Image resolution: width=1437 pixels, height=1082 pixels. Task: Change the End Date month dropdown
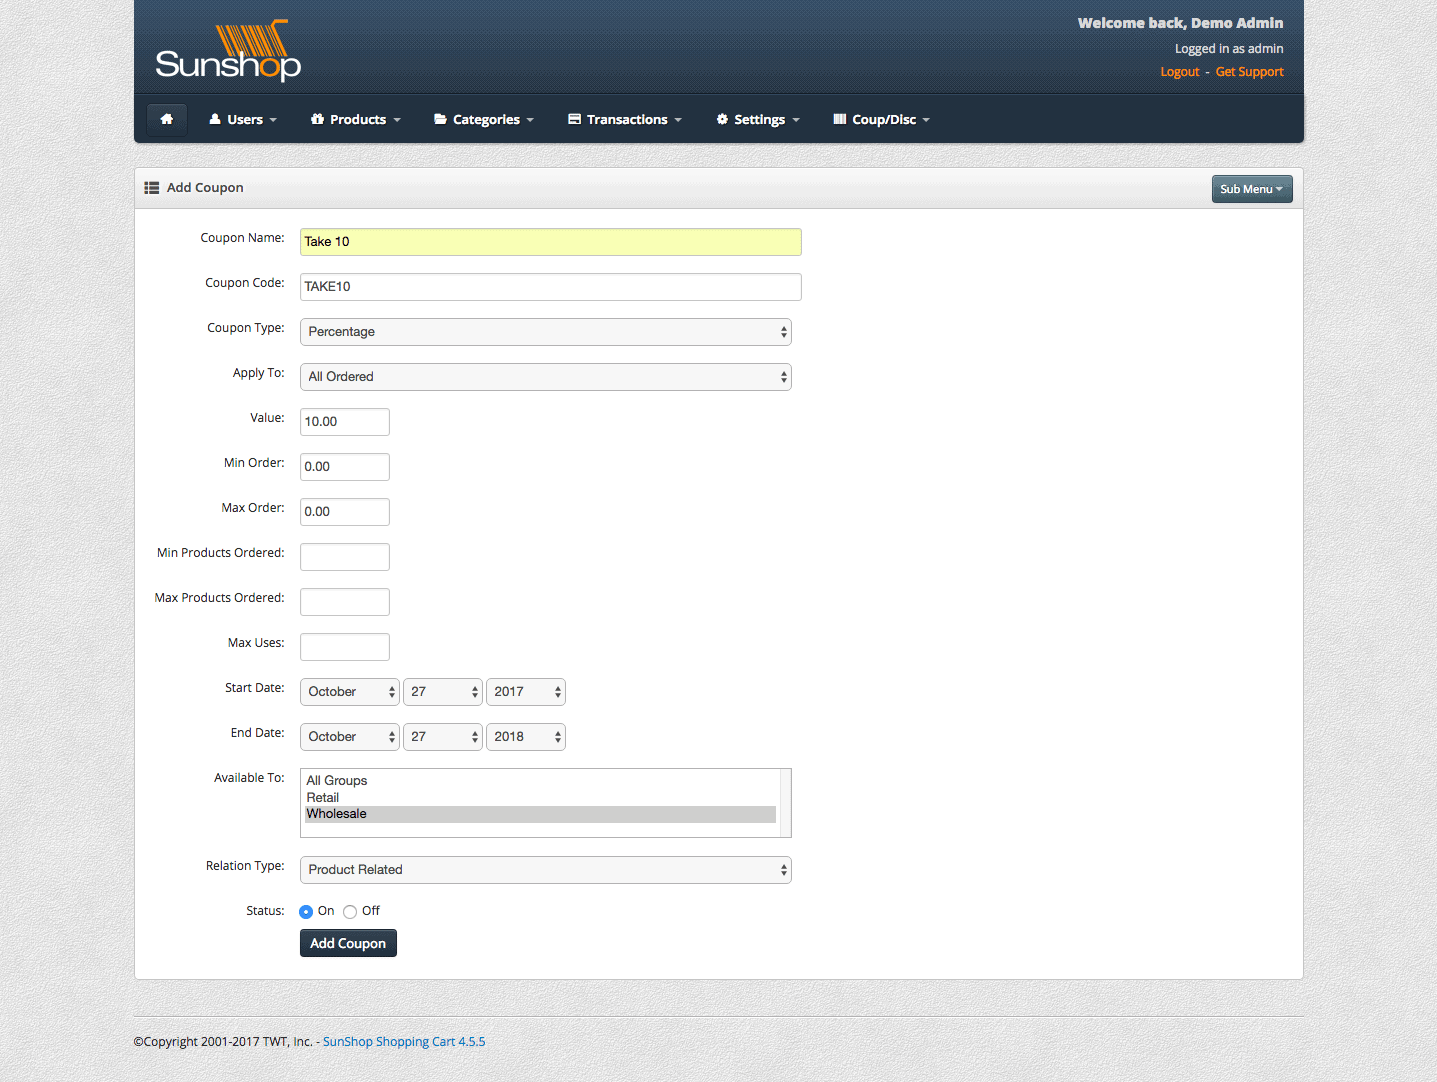[x=350, y=737]
